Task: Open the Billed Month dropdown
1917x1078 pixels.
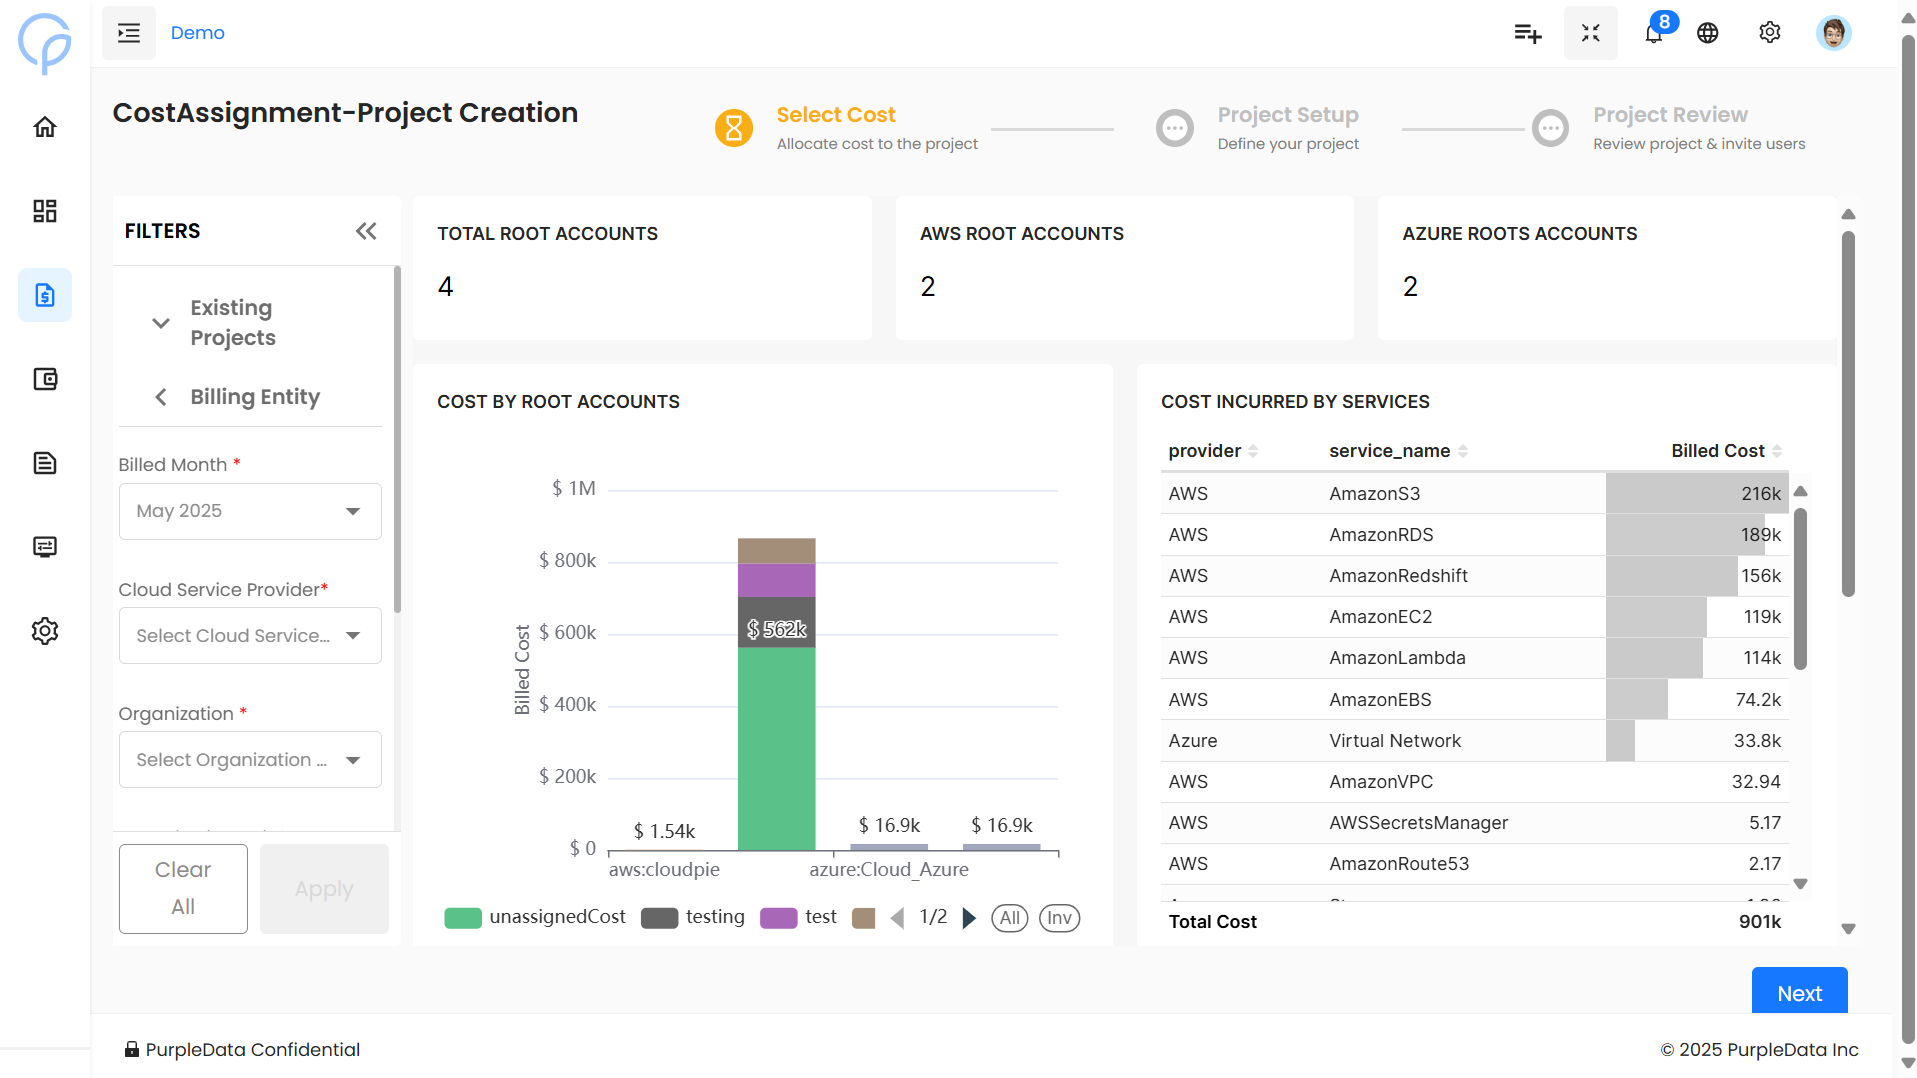Action: coord(250,511)
